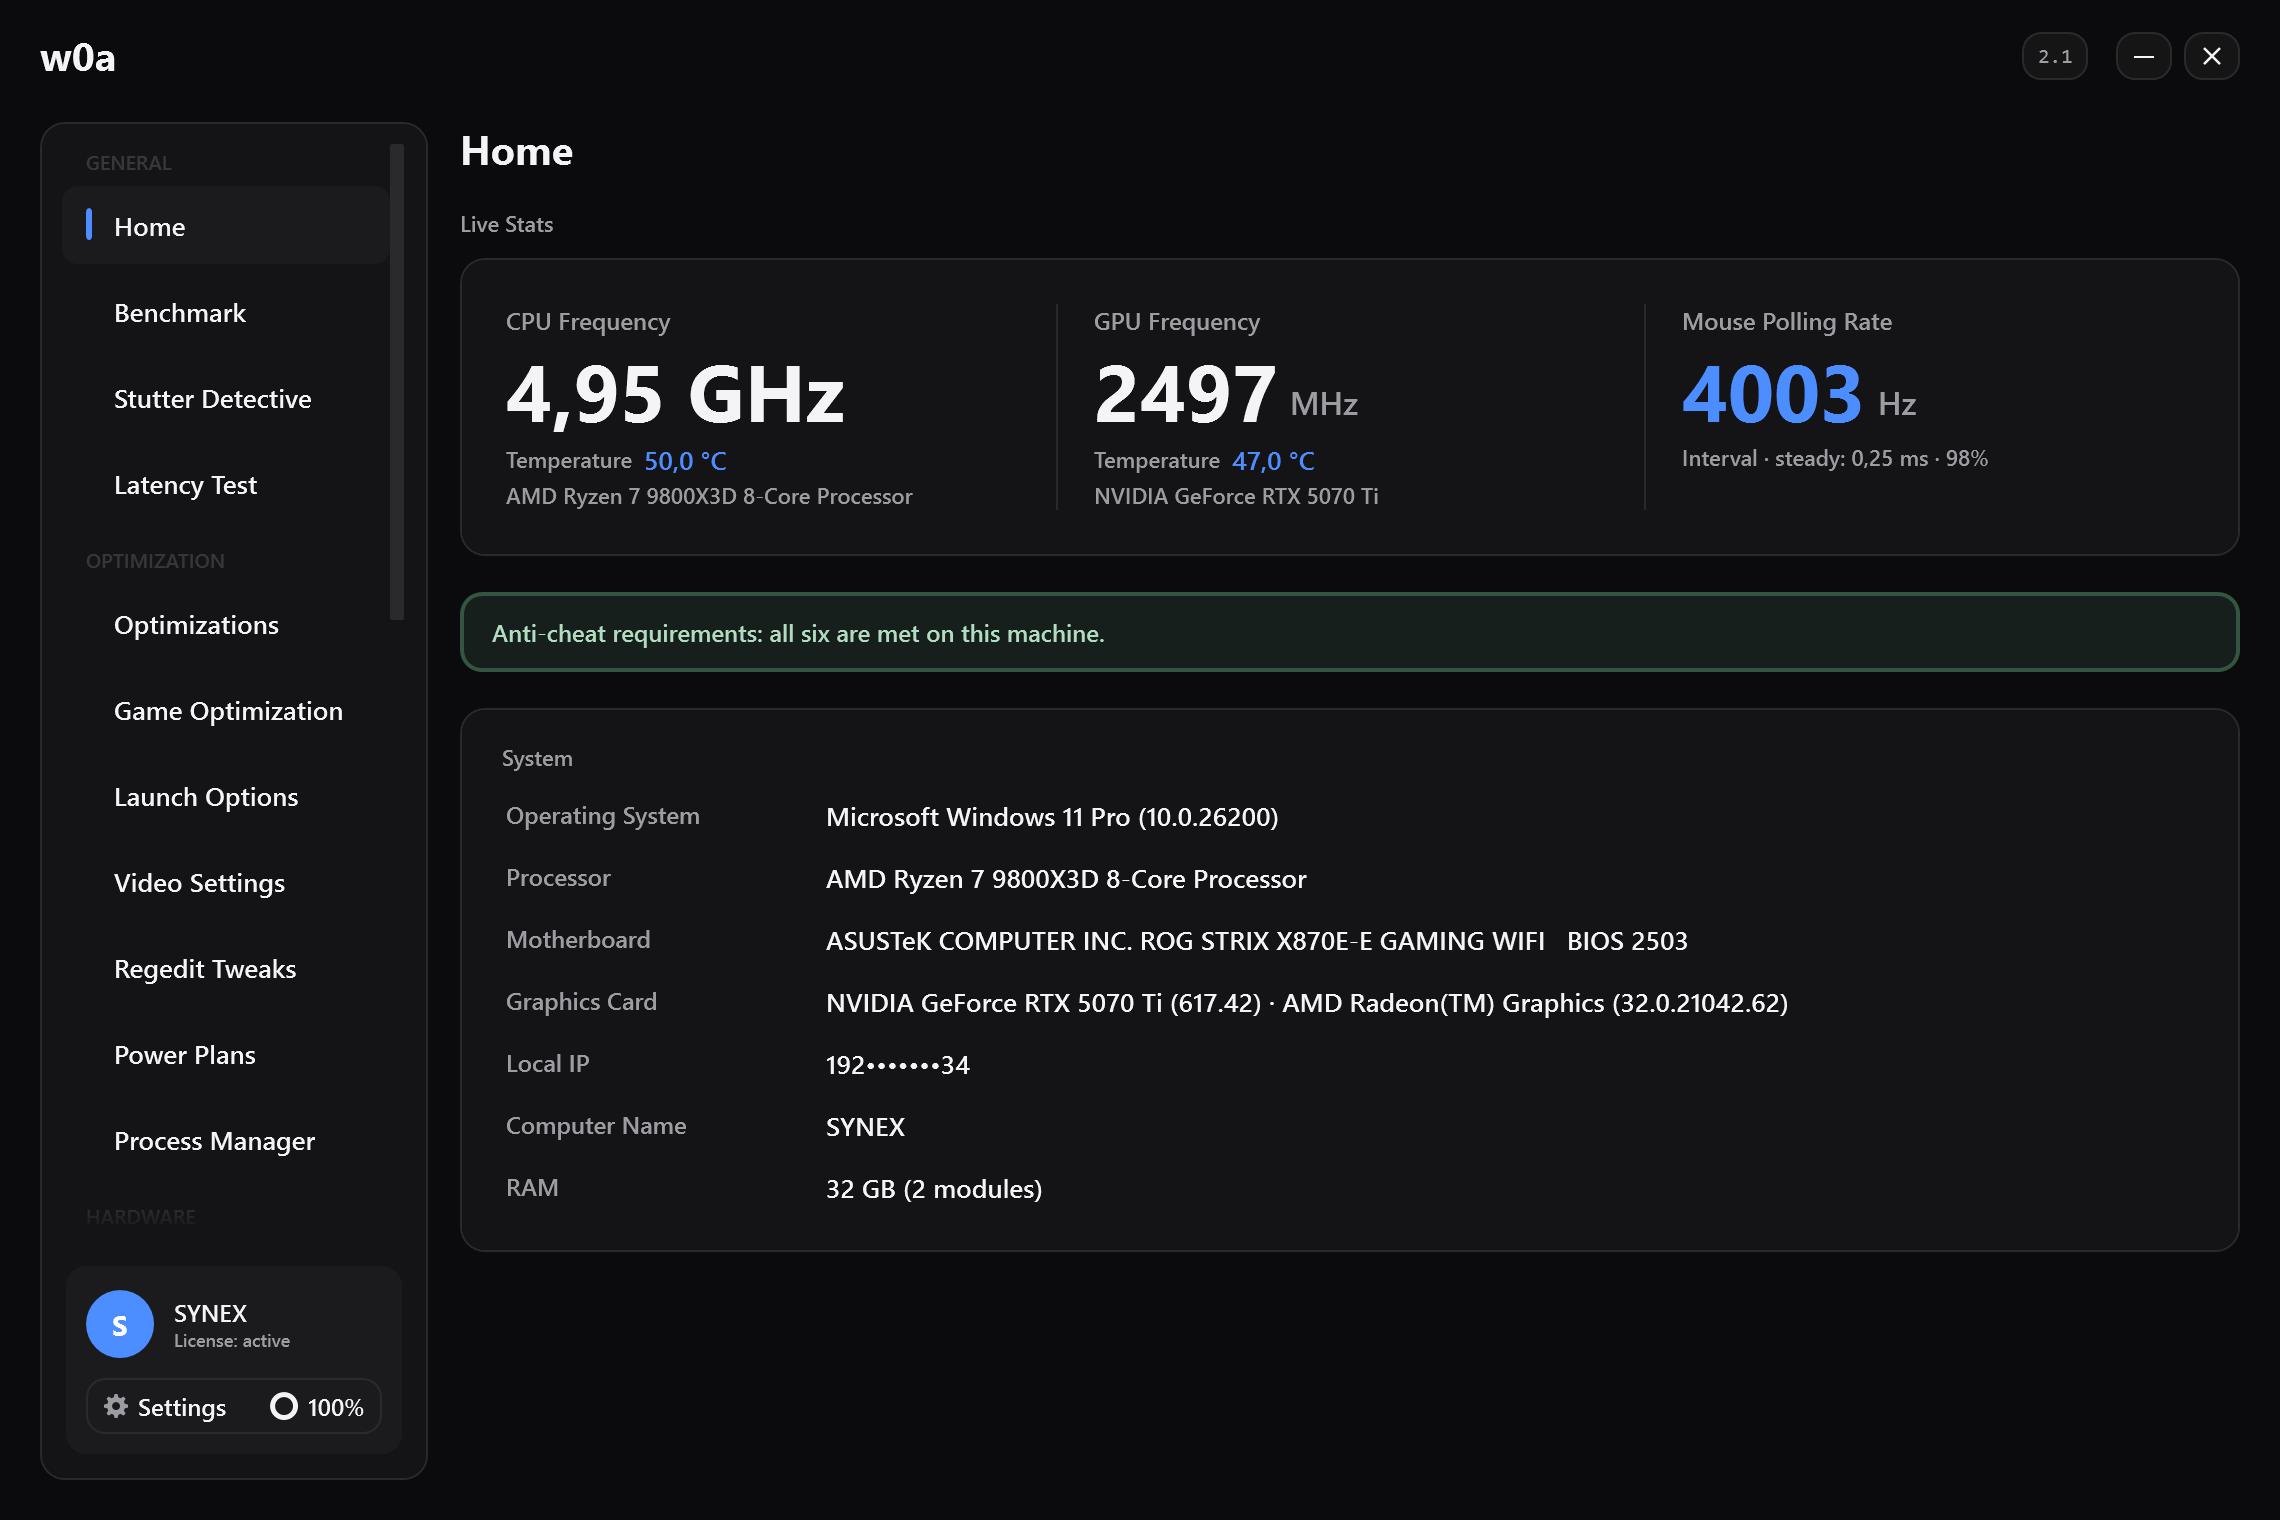Click the RAM 32 GB value
The width and height of the screenshot is (2280, 1520).
click(x=934, y=1189)
